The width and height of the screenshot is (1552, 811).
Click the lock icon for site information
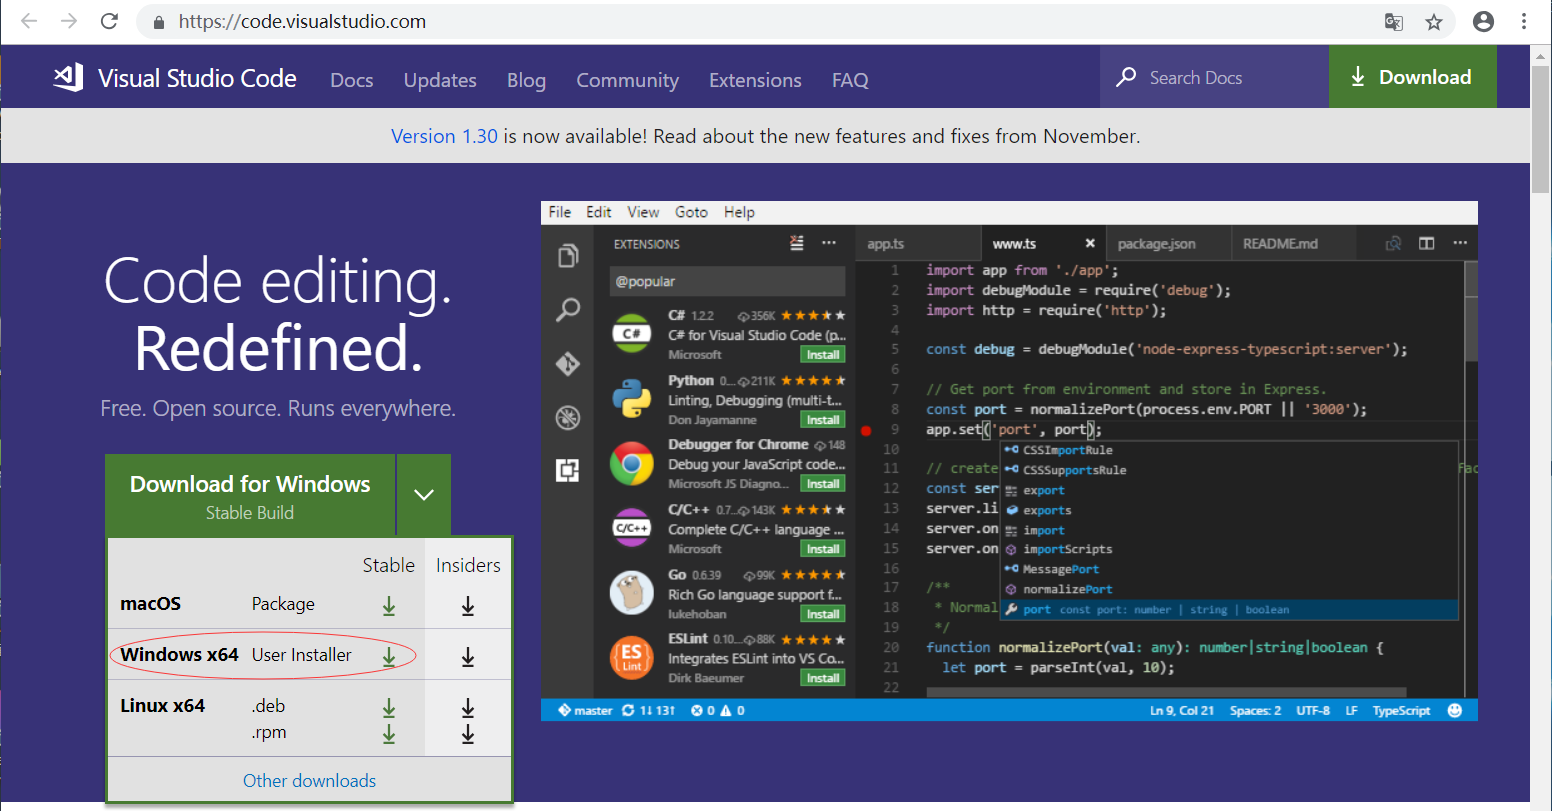click(x=158, y=22)
